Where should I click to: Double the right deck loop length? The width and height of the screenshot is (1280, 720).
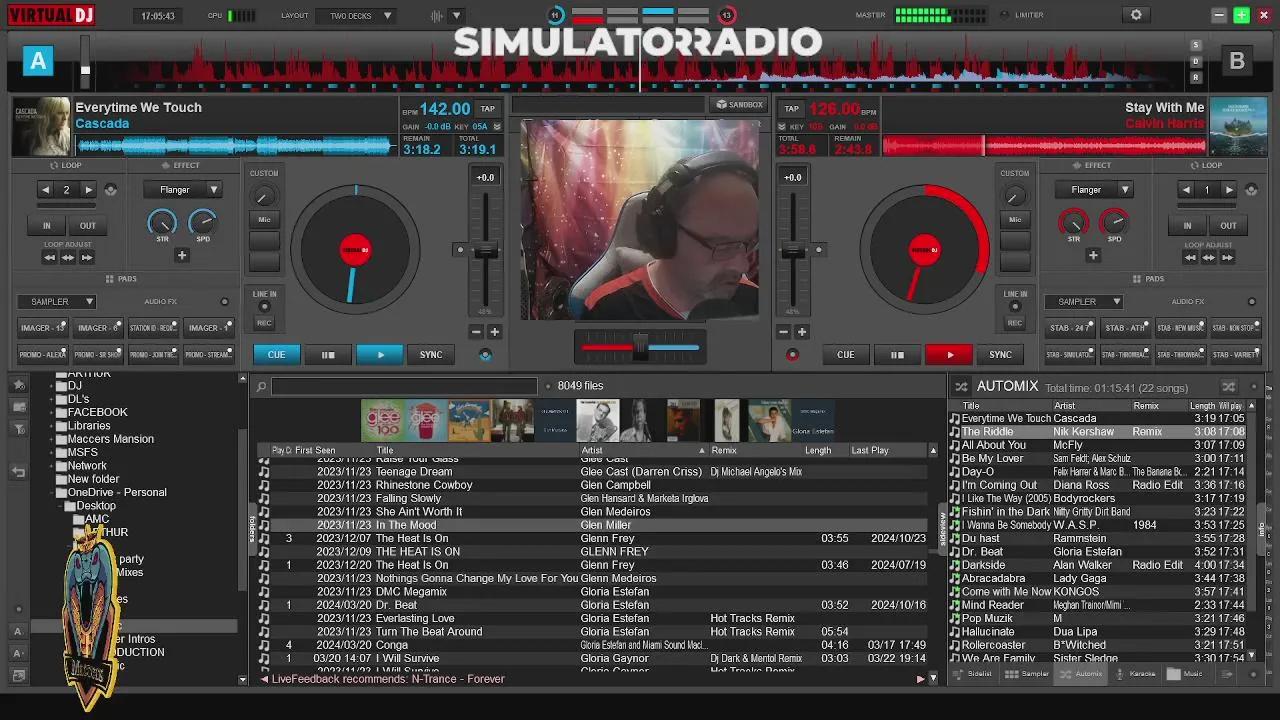(x=1229, y=189)
